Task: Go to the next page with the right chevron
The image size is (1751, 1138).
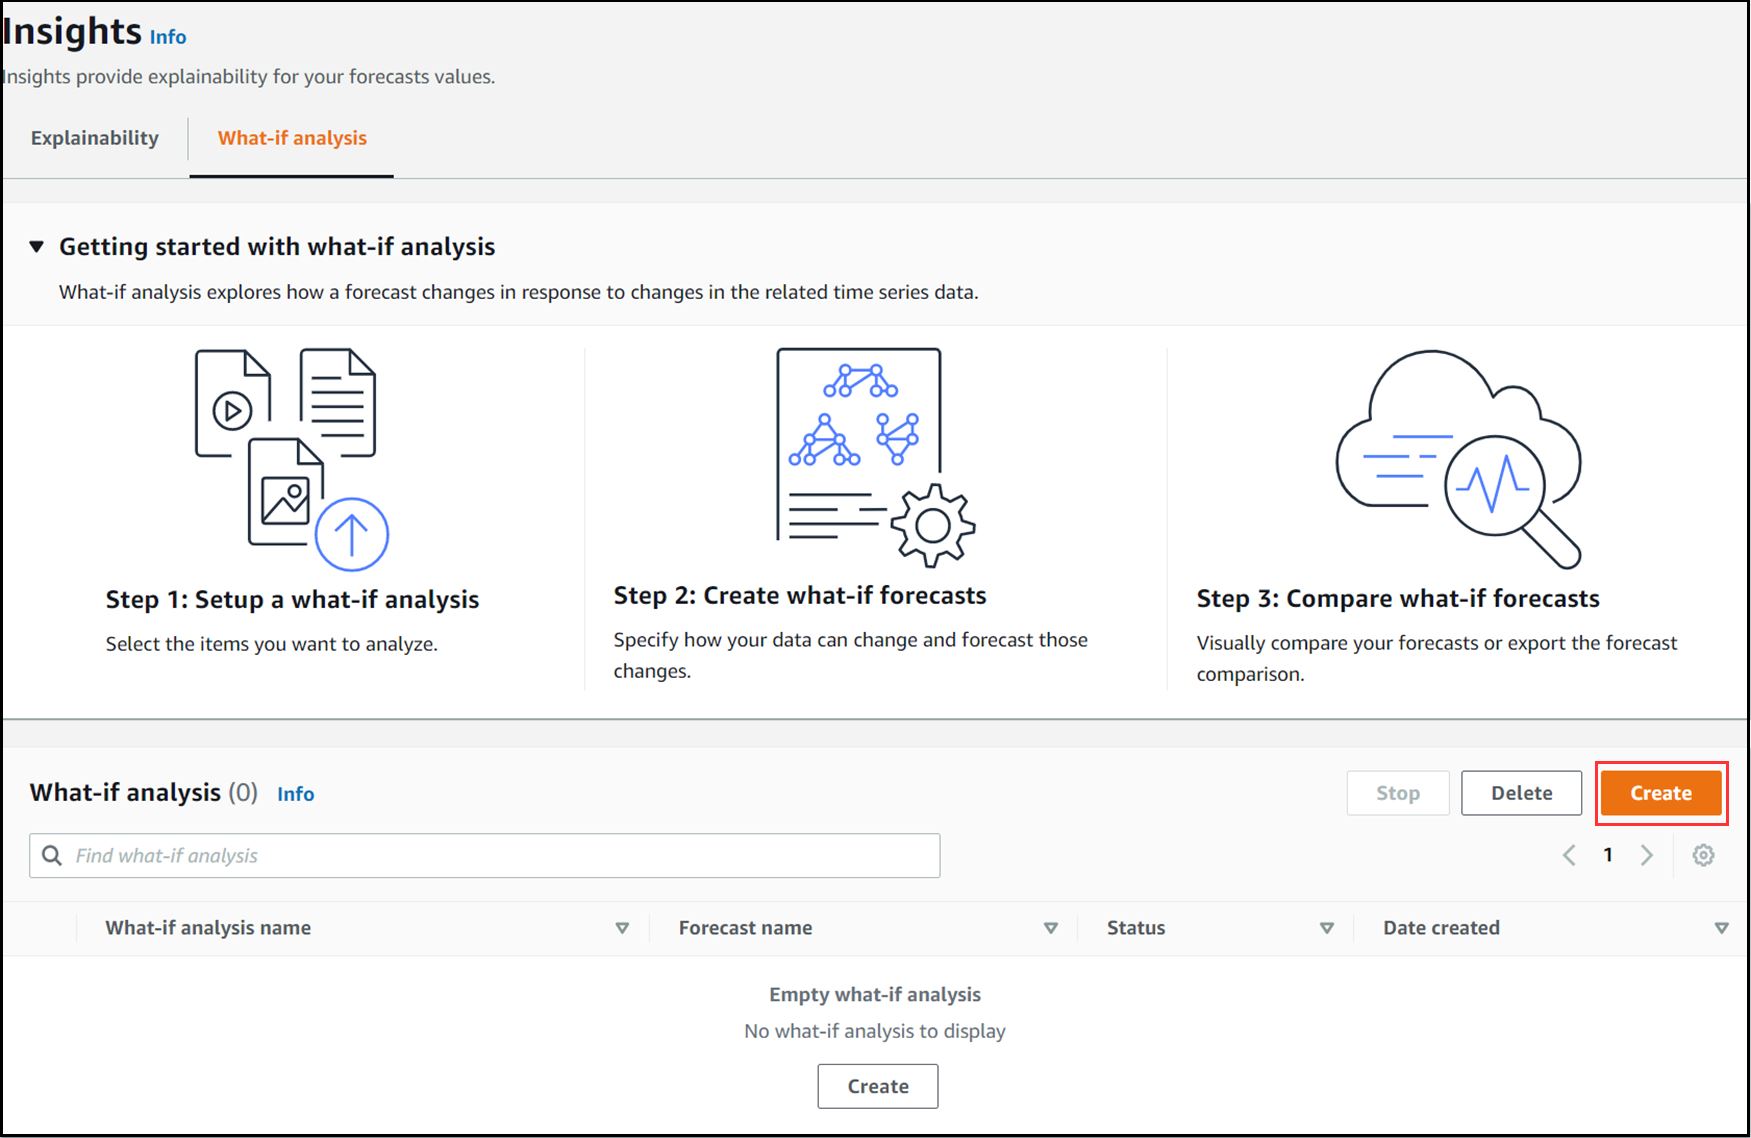Action: (1646, 855)
